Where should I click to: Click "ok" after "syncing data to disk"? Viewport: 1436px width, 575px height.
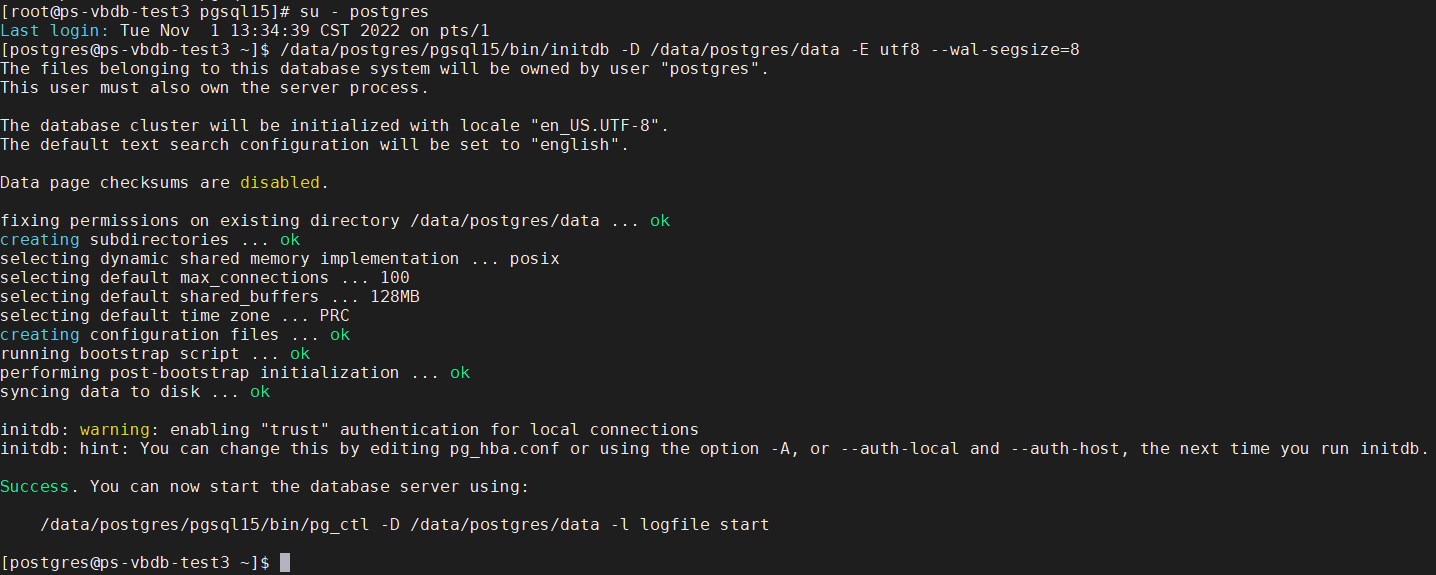tap(260, 392)
